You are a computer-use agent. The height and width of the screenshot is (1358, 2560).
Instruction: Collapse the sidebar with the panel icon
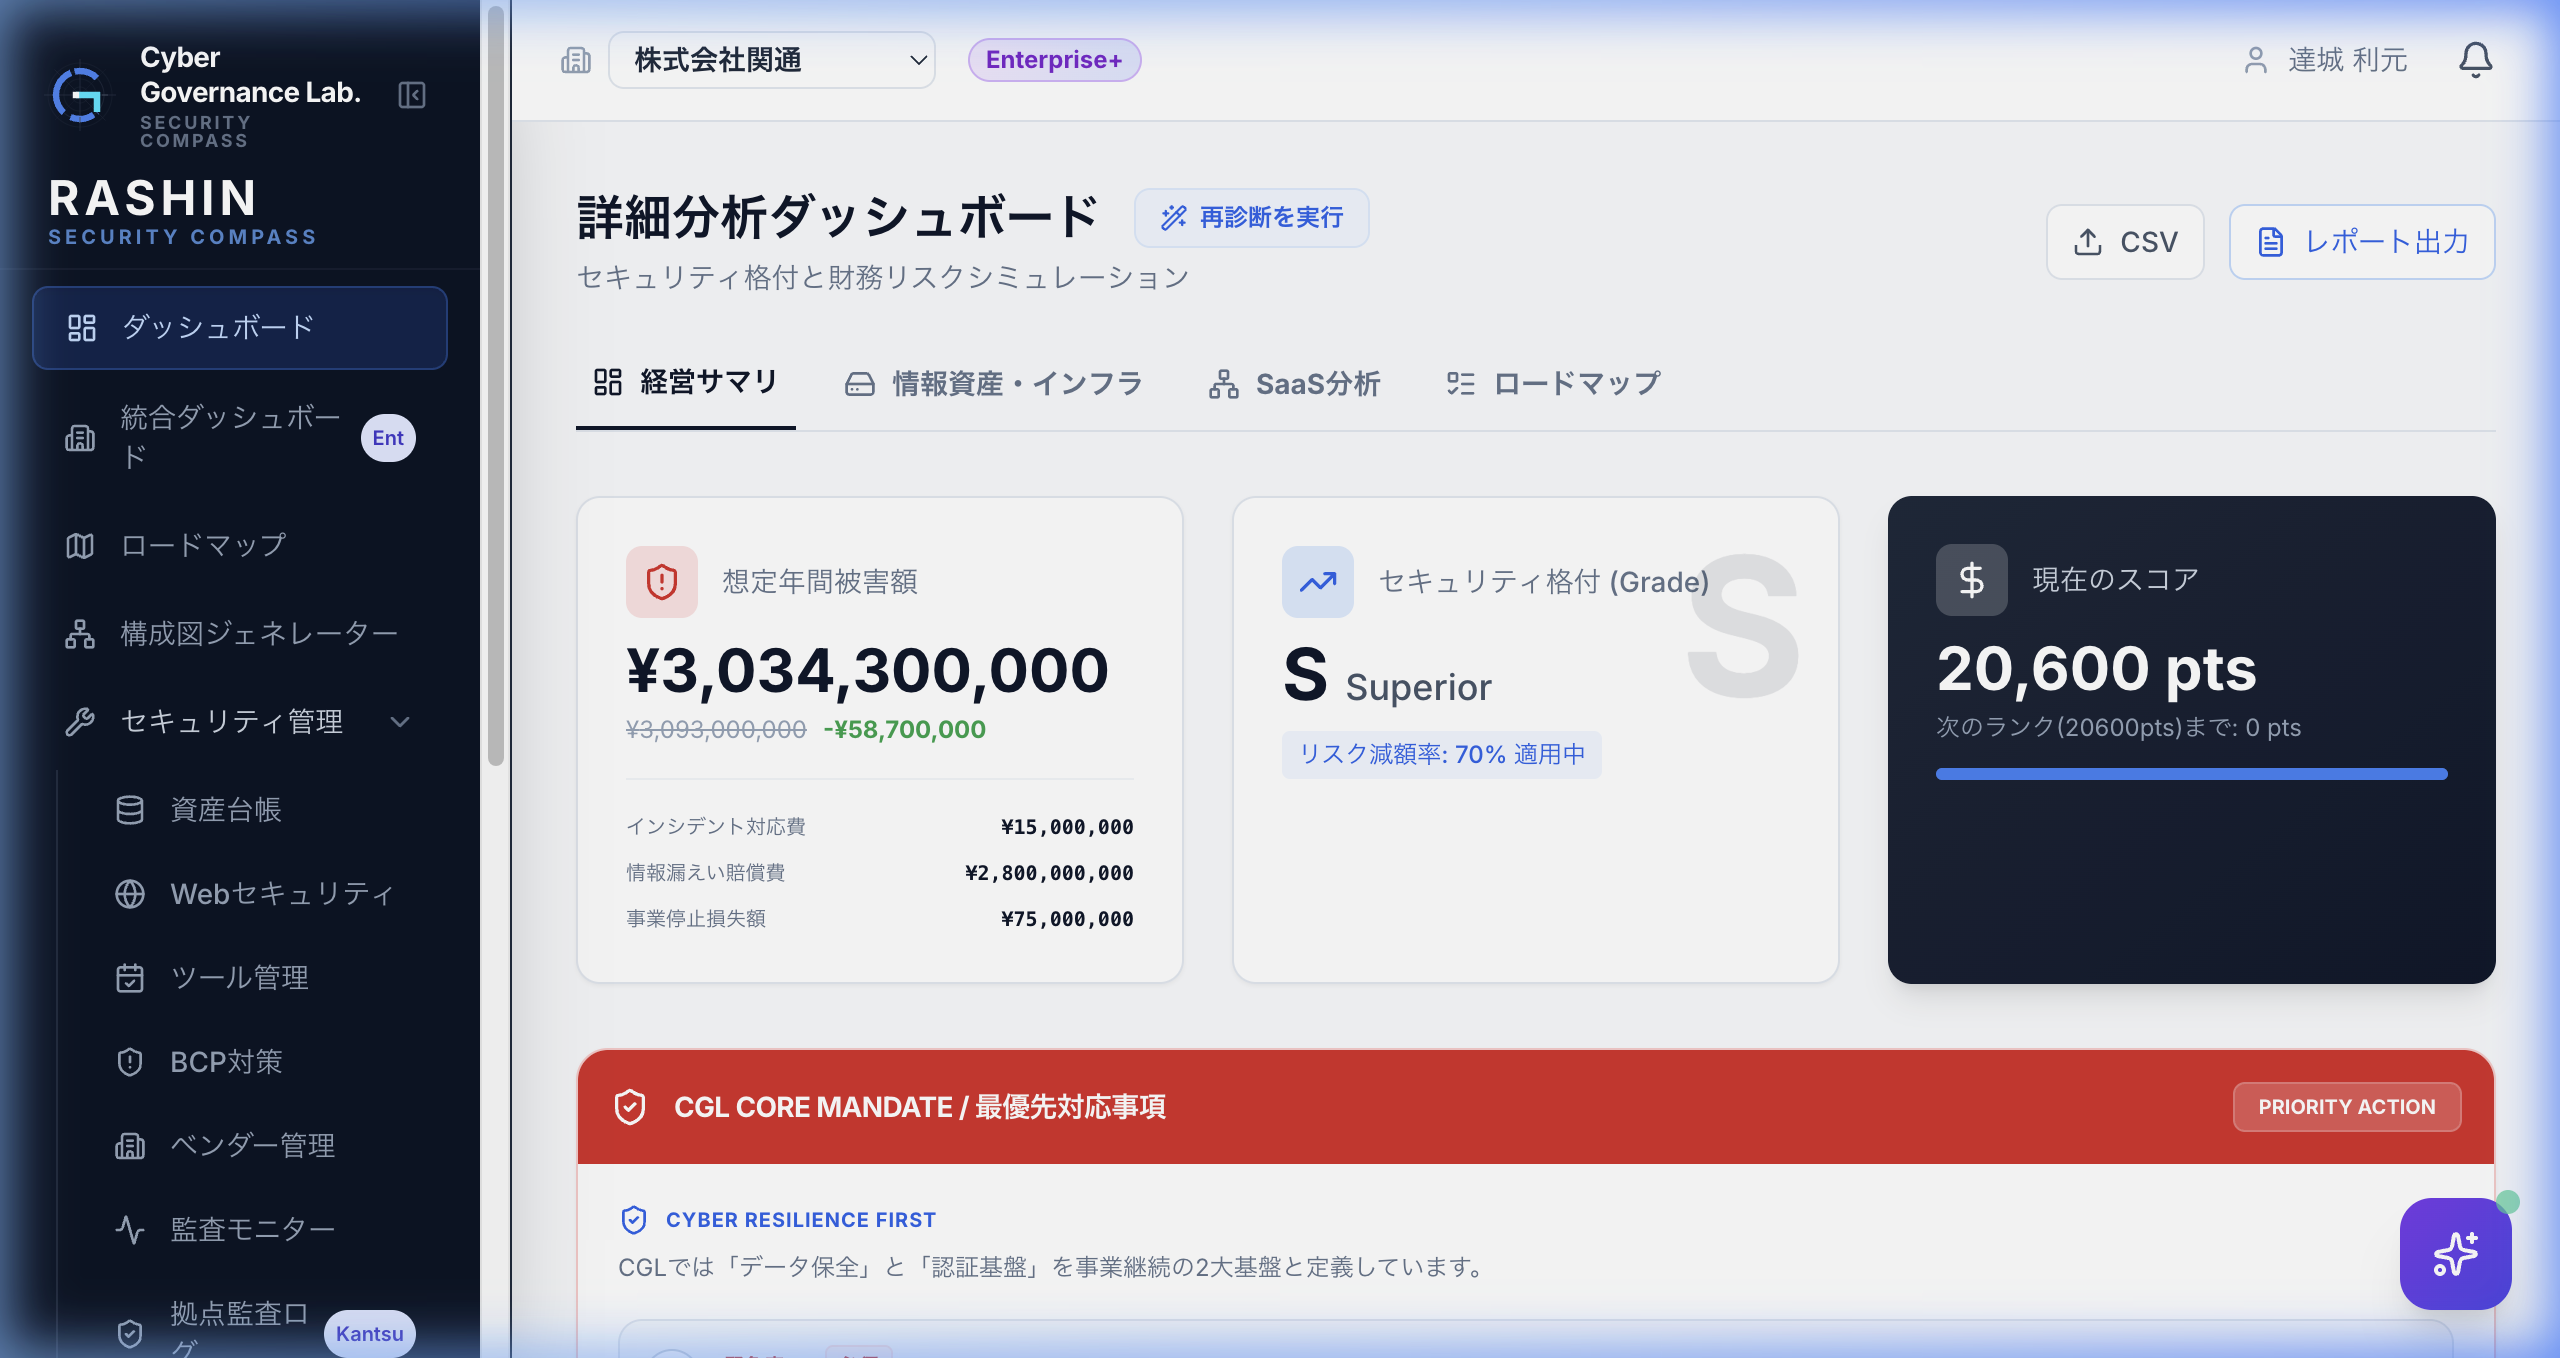tap(412, 95)
